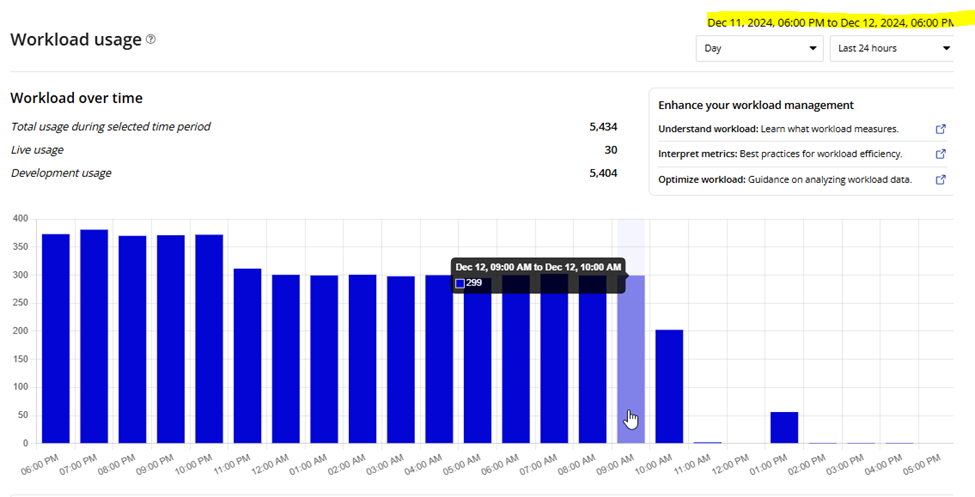Open the Last 24 hours range dropdown

[892, 48]
